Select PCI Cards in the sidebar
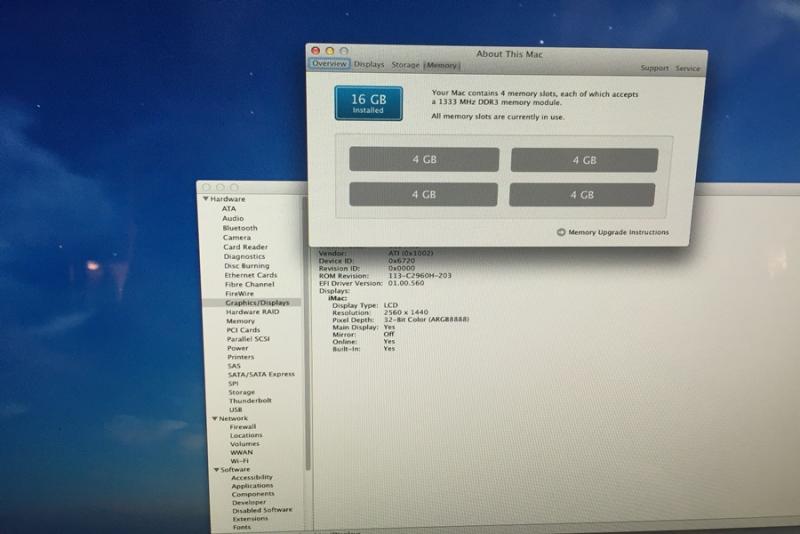Viewport: 800px width, 534px height. (243, 330)
